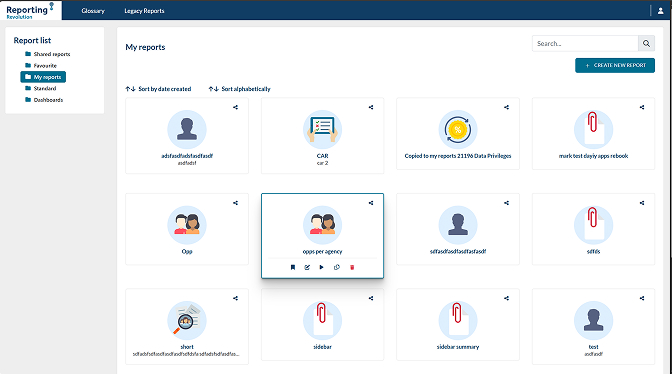Open mark test dayly apps rebook thumbnail
This screenshot has width=672, height=374.
[x=594, y=129]
